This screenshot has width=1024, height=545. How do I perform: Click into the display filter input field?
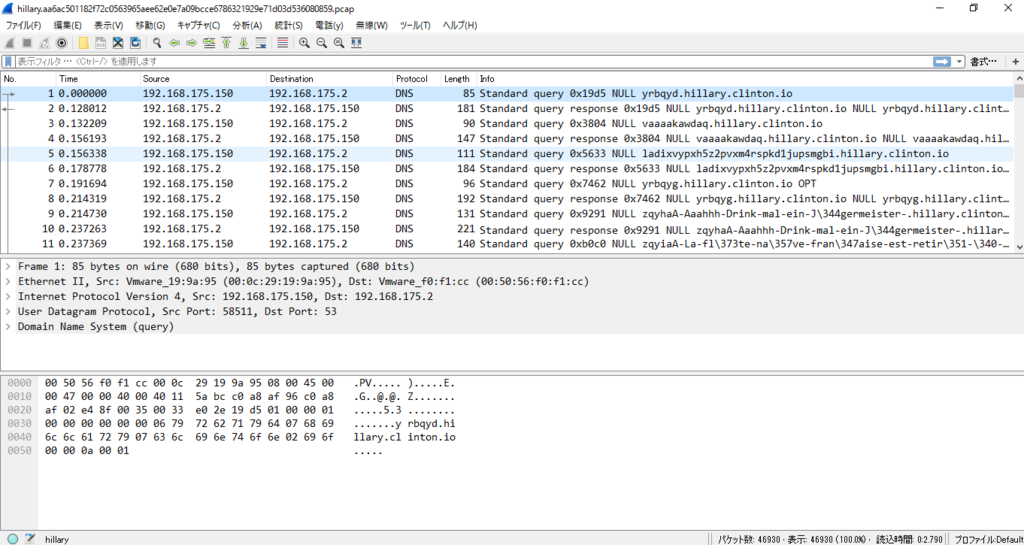pyautogui.click(x=473, y=61)
